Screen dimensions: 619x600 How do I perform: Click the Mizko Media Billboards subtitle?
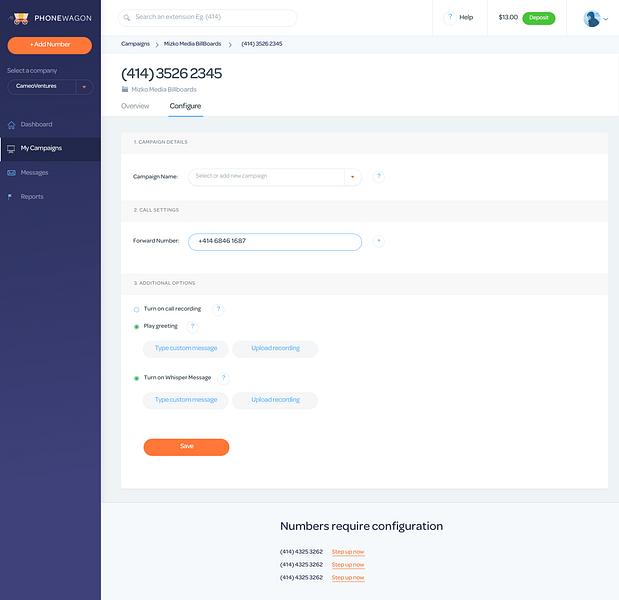(x=164, y=90)
